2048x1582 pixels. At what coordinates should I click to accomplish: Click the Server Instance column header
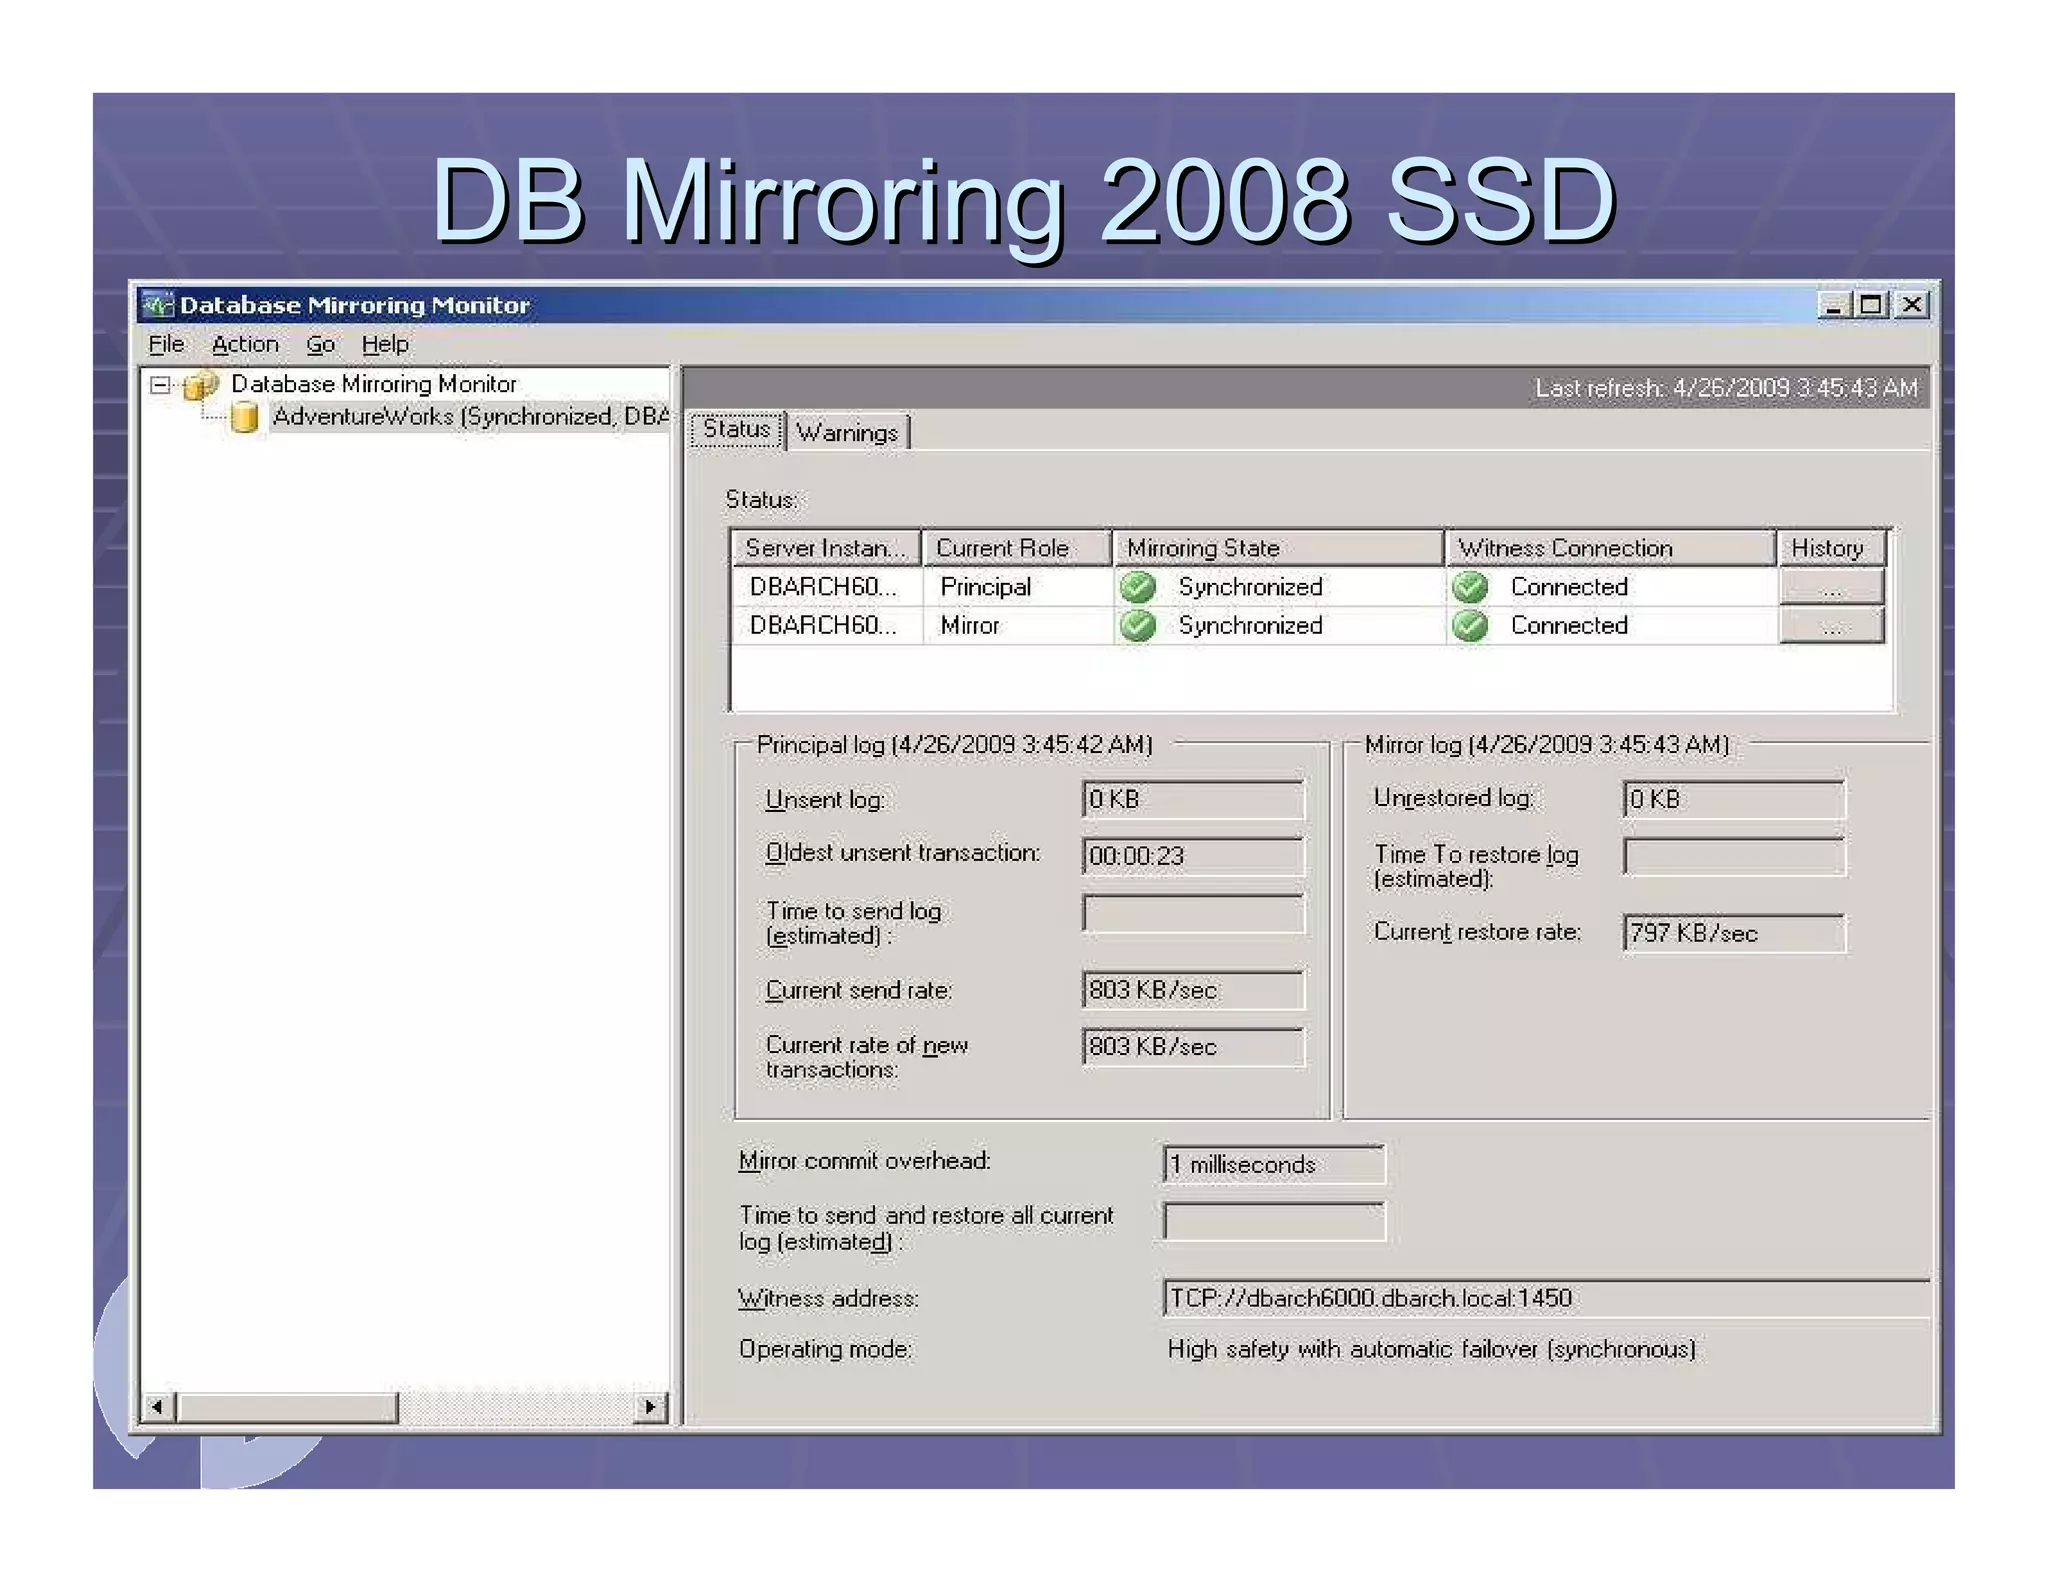(x=826, y=548)
